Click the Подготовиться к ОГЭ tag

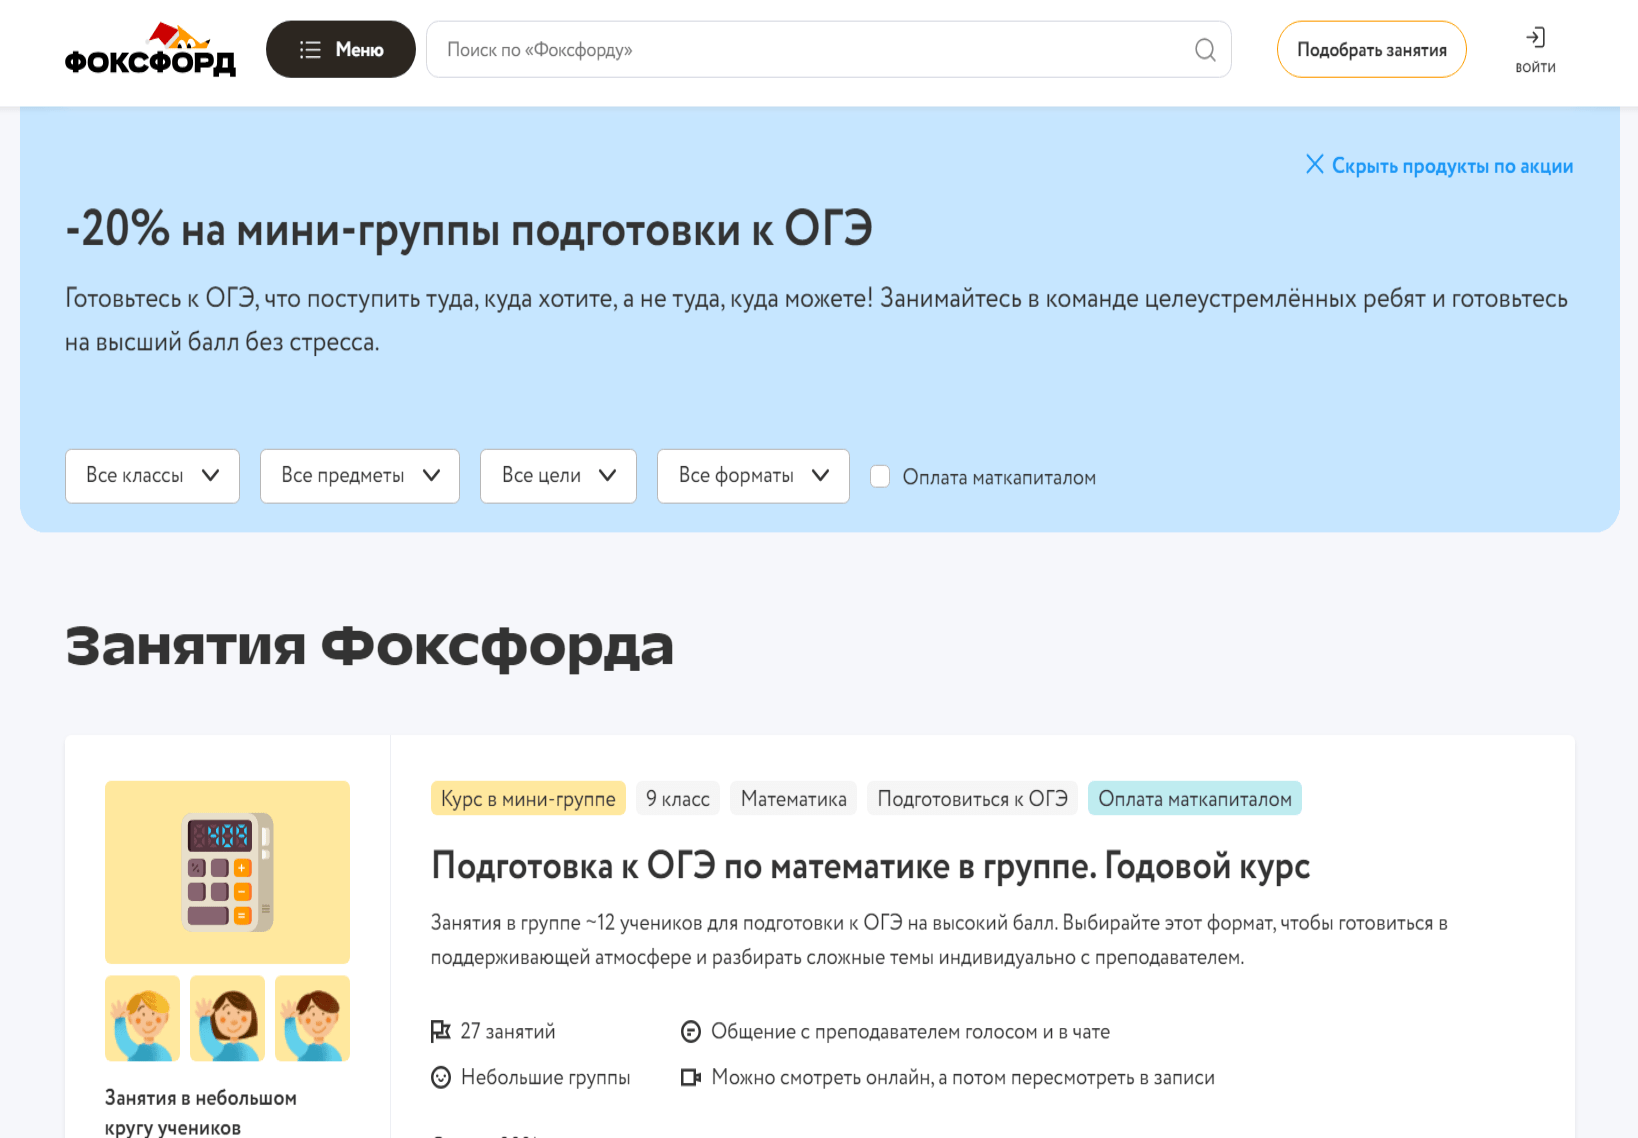click(972, 798)
